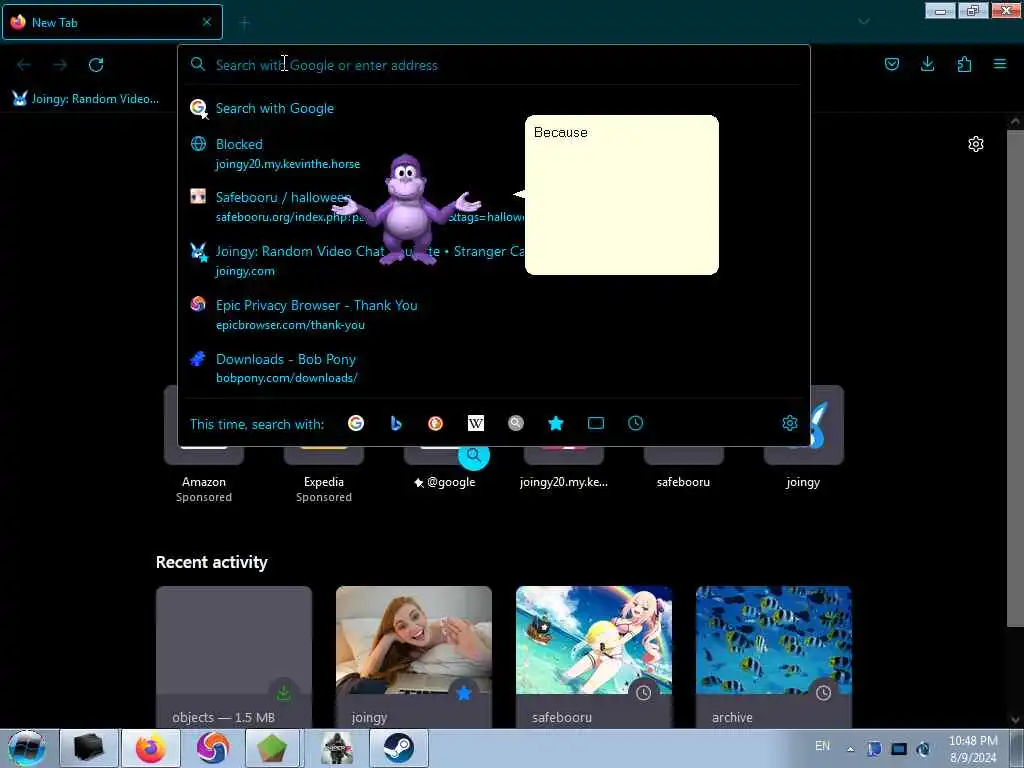Search this time with DuckDuckGo icon
The width and height of the screenshot is (1024, 768).
coord(436,423)
